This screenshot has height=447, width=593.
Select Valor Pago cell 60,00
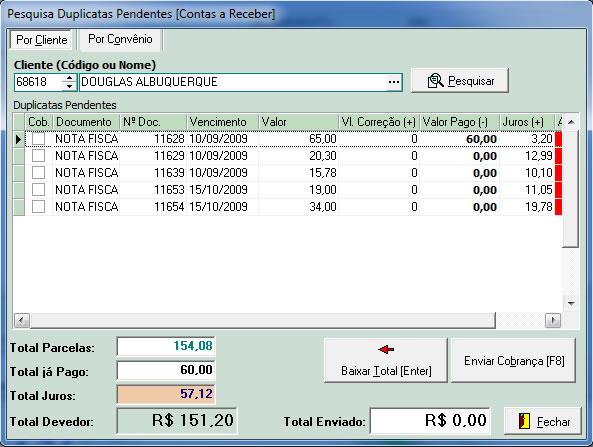(459, 139)
